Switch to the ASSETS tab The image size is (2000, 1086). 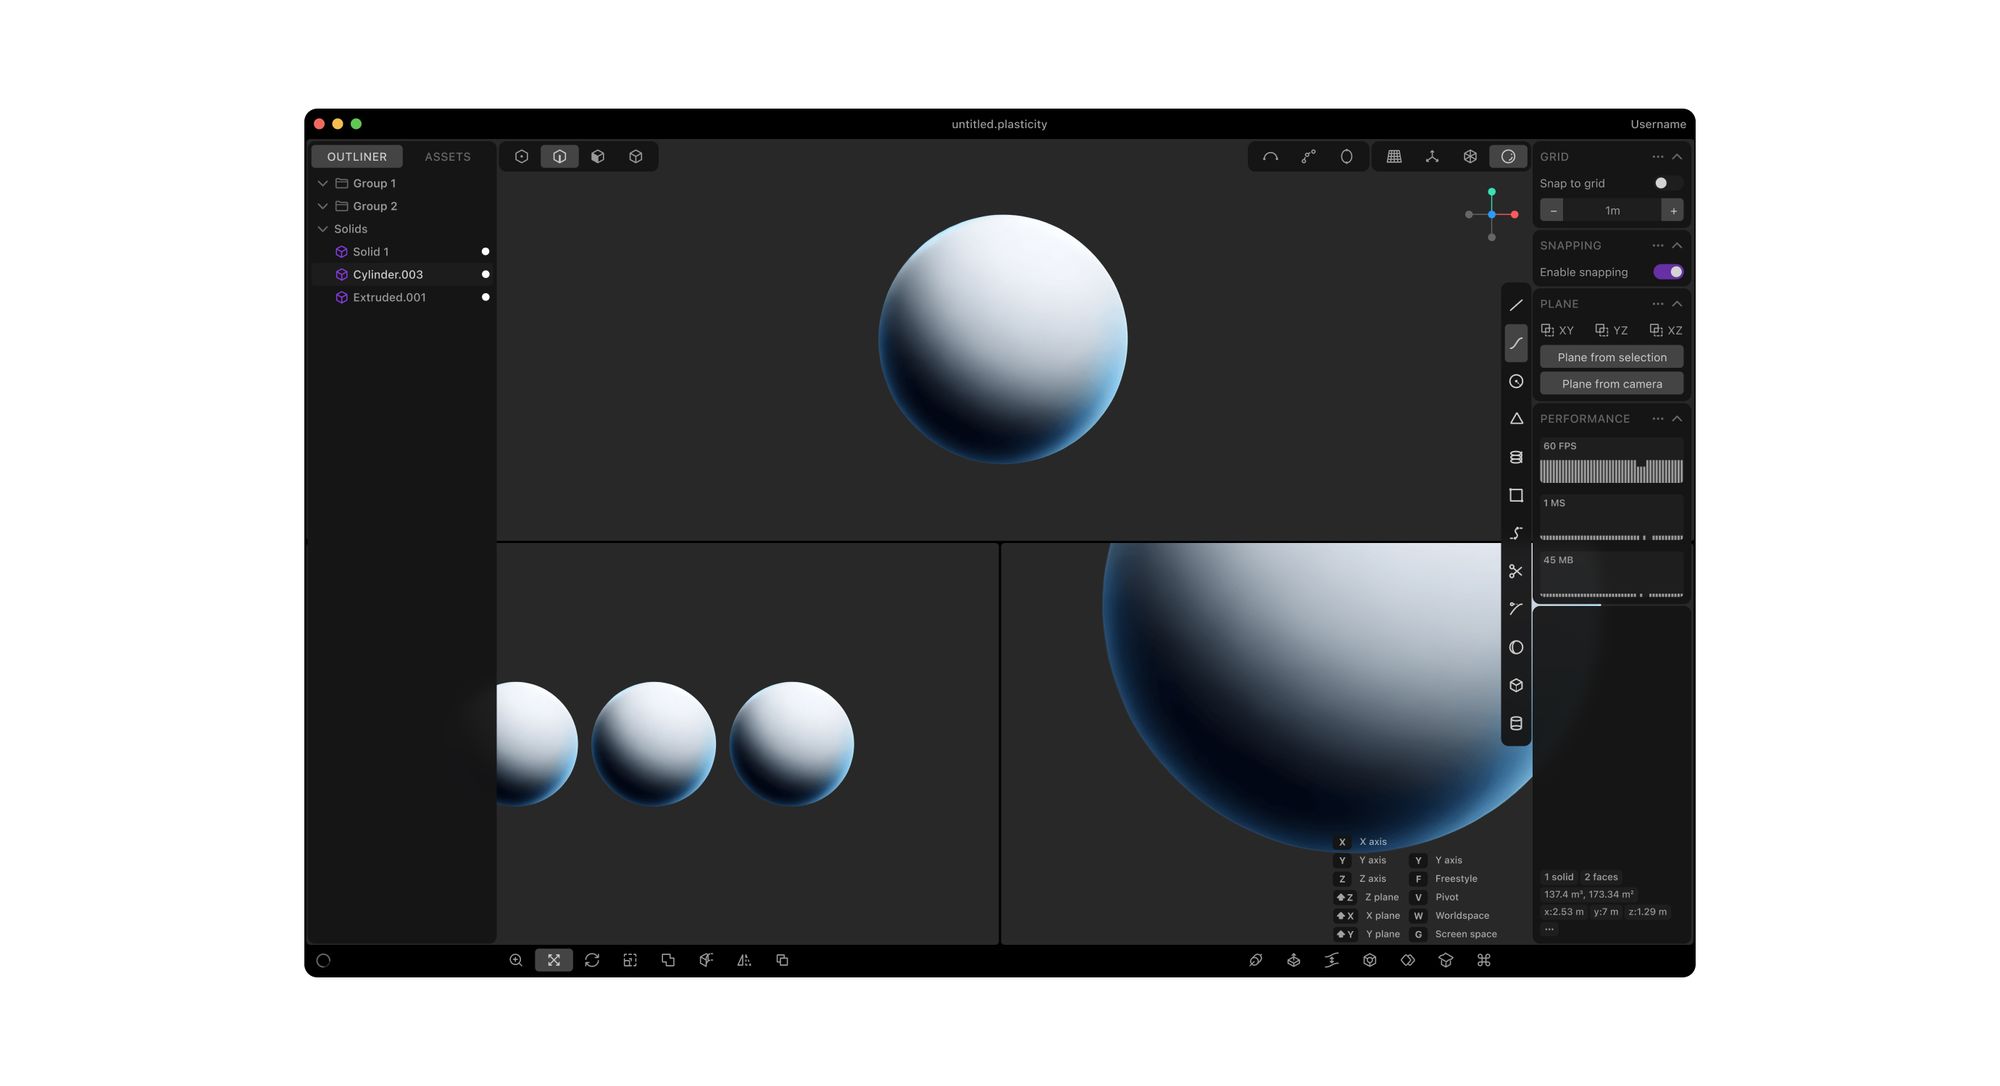[x=447, y=156]
